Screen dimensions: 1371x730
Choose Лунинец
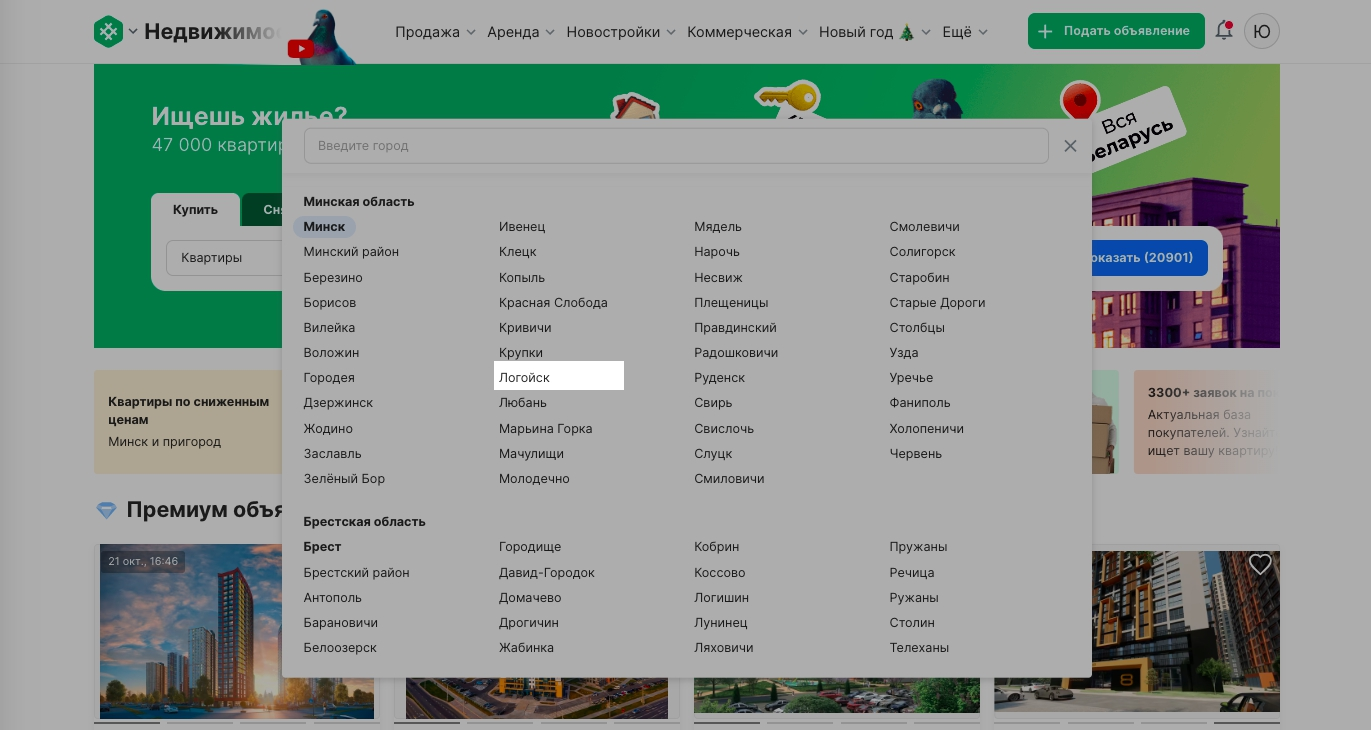720,623
